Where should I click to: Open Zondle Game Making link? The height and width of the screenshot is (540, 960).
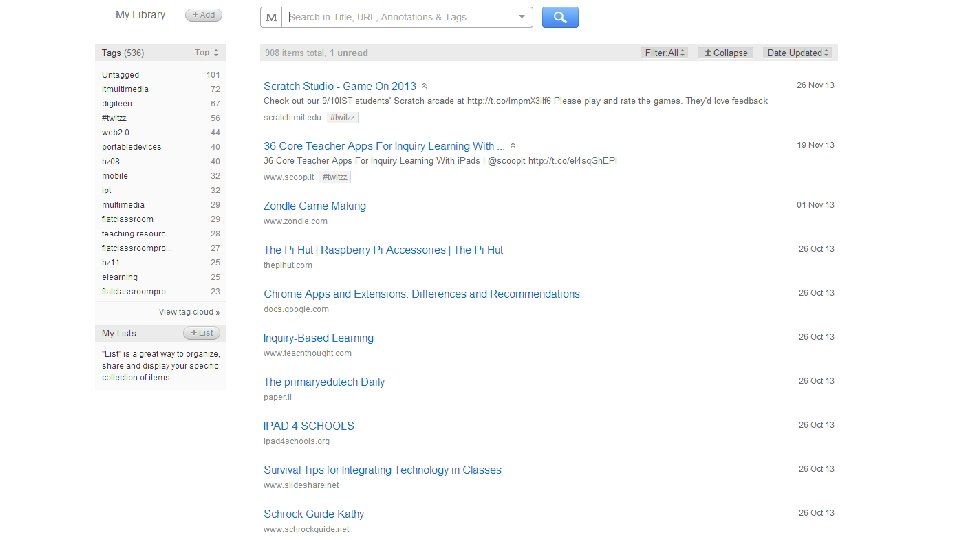[315, 206]
